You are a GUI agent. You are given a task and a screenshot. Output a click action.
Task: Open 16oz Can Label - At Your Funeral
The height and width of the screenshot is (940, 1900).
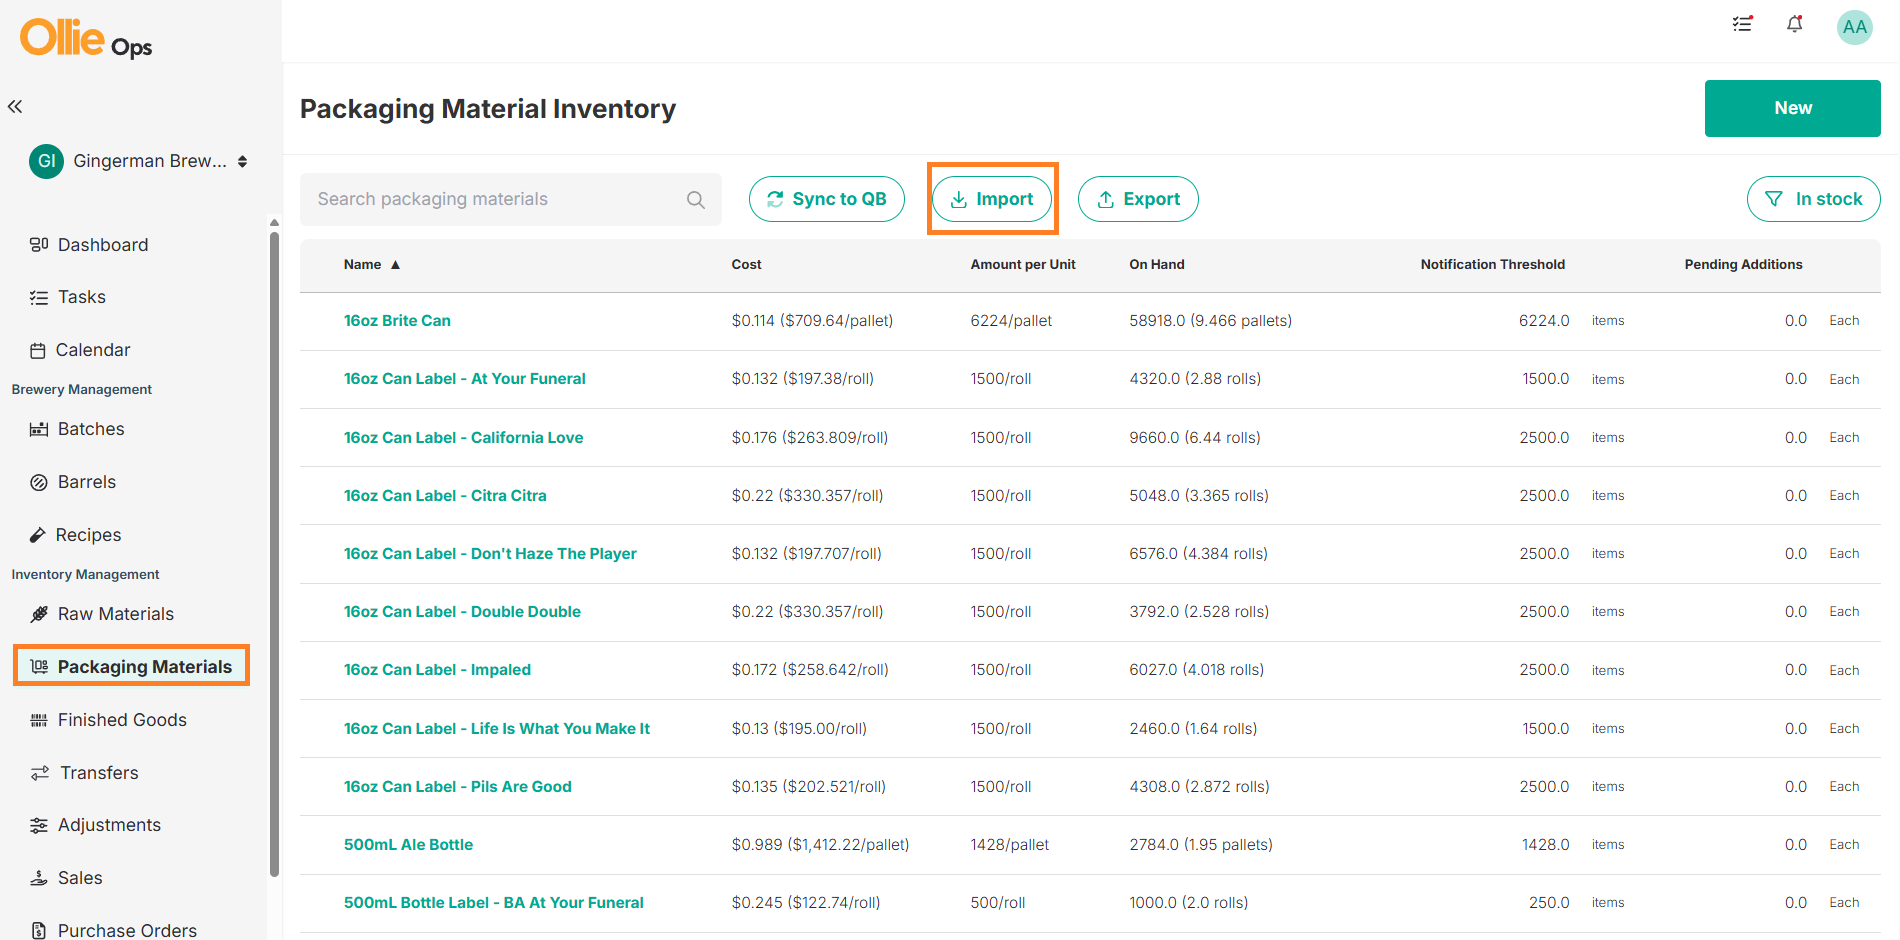click(x=464, y=379)
